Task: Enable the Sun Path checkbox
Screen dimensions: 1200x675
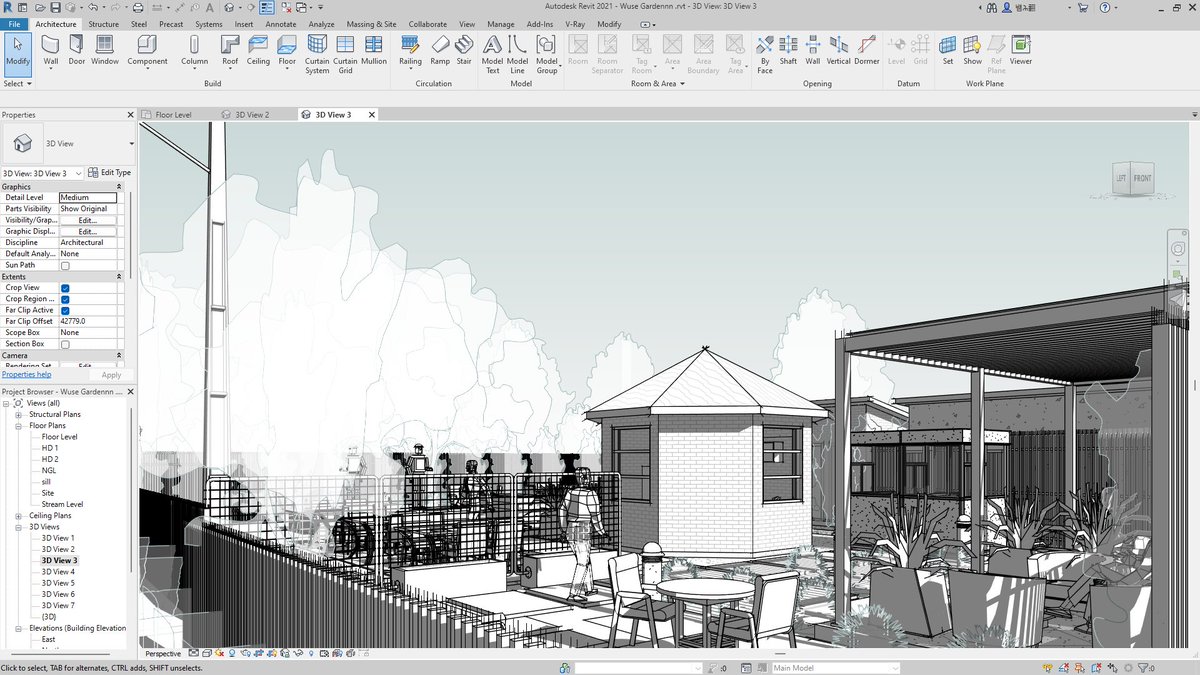Action: pyautogui.click(x=65, y=265)
